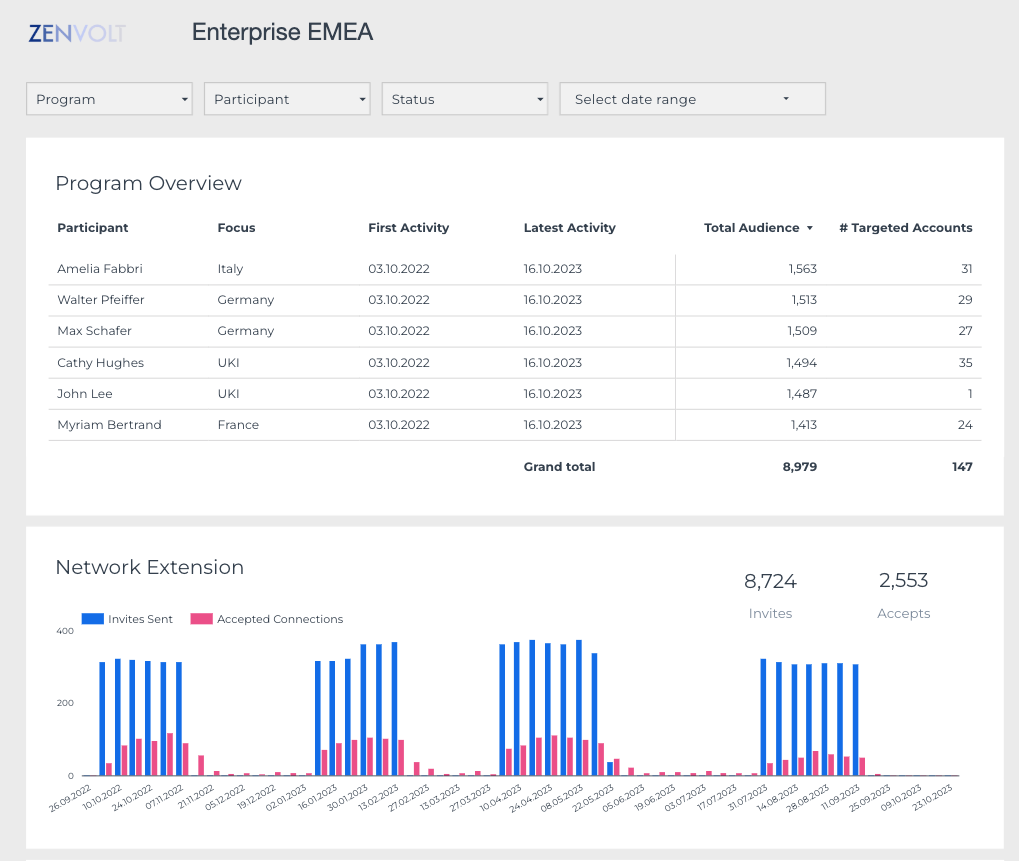
Task: Click the Participant filter caret icon
Action: coord(361,99)
